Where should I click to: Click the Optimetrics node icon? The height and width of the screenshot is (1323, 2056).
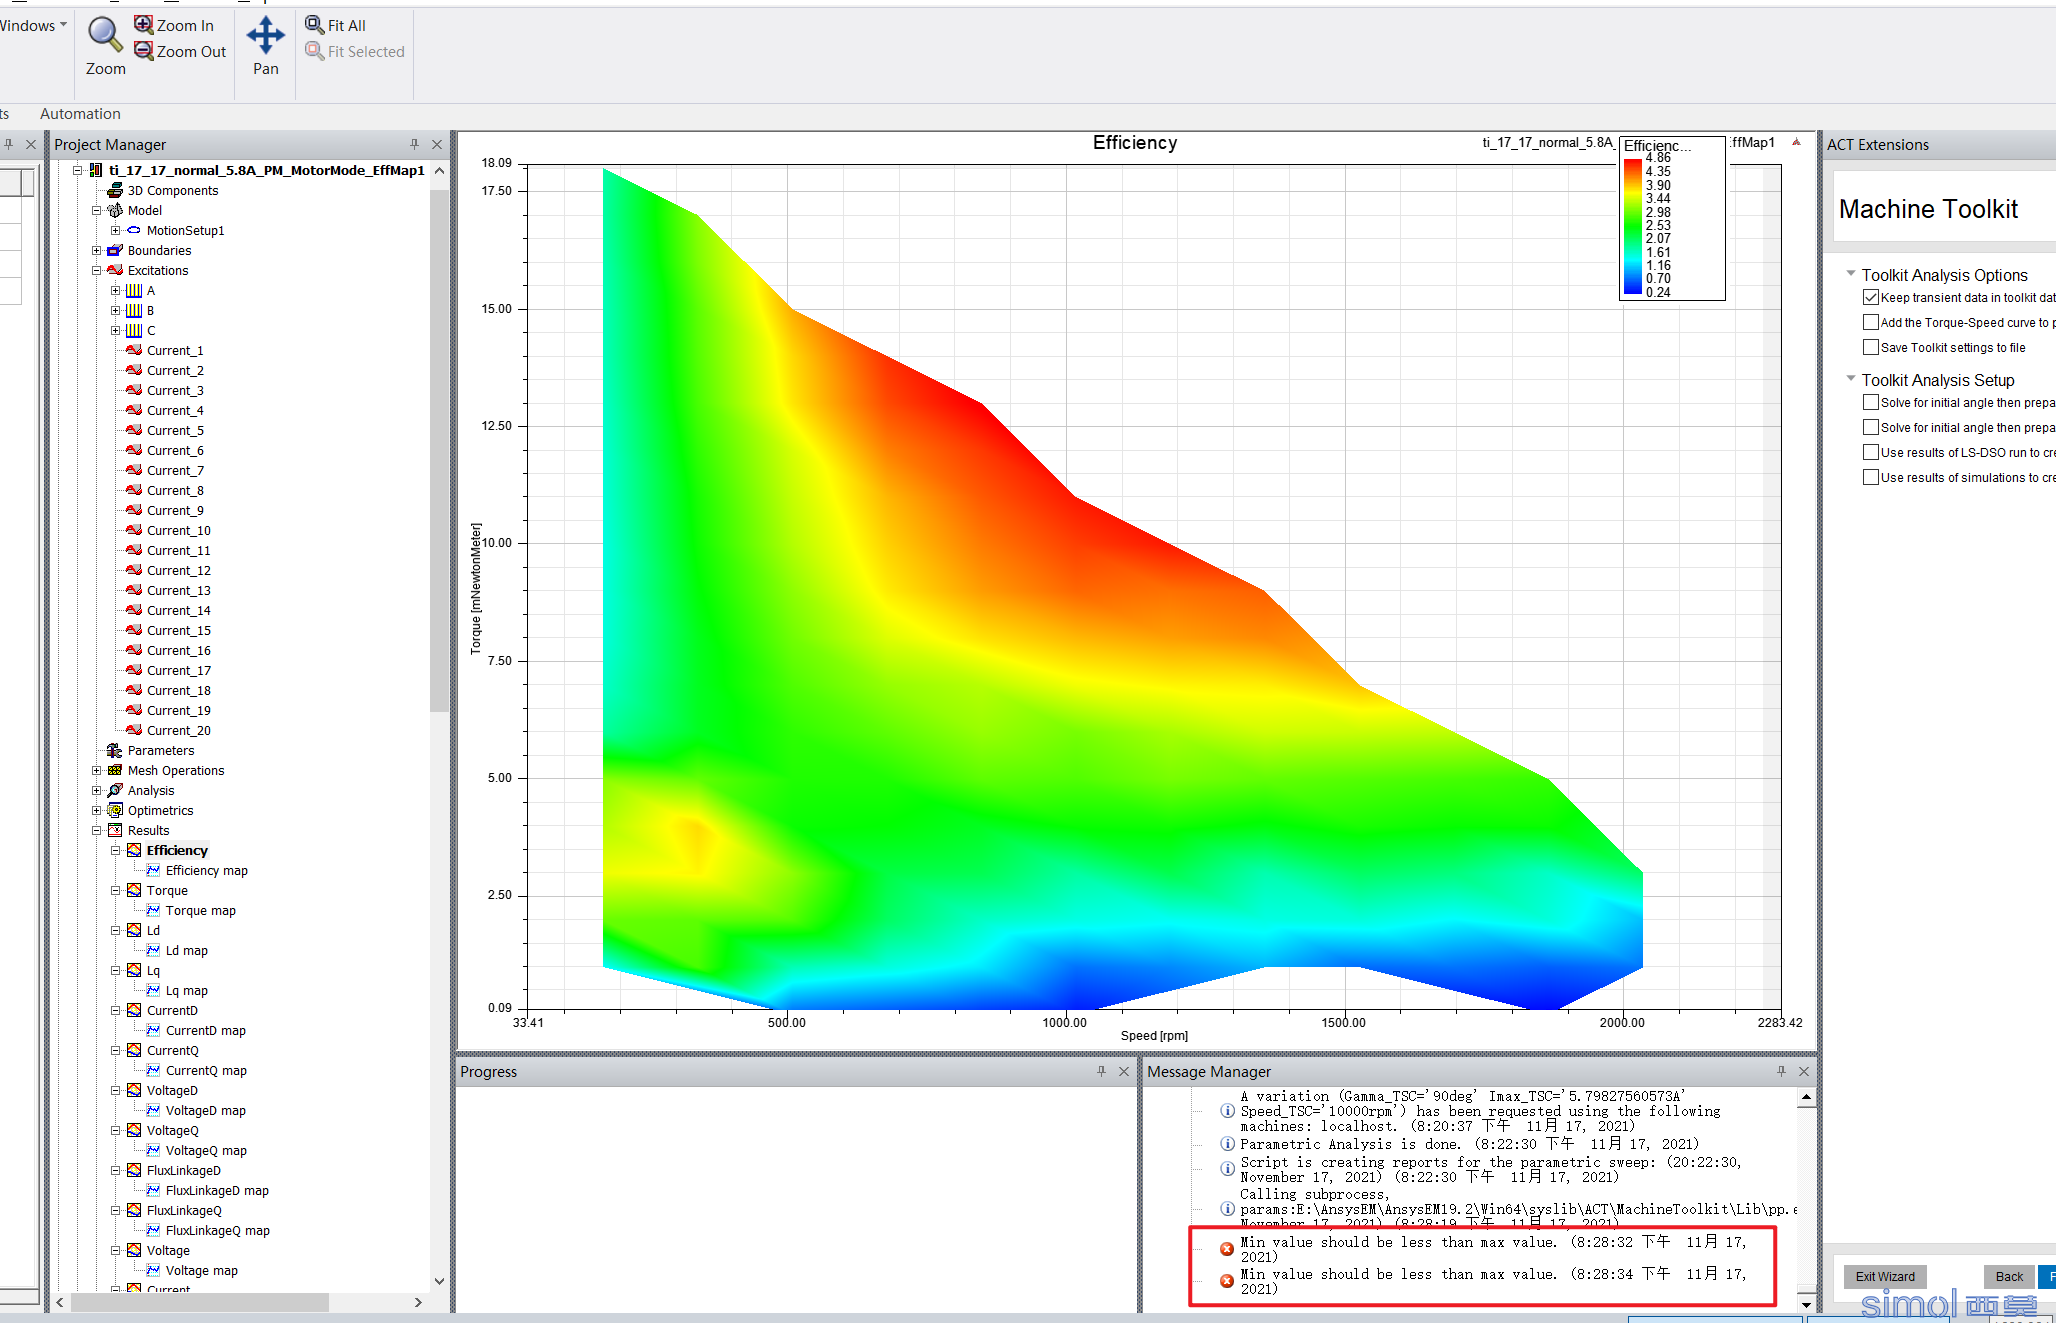(x=115, y=810)
